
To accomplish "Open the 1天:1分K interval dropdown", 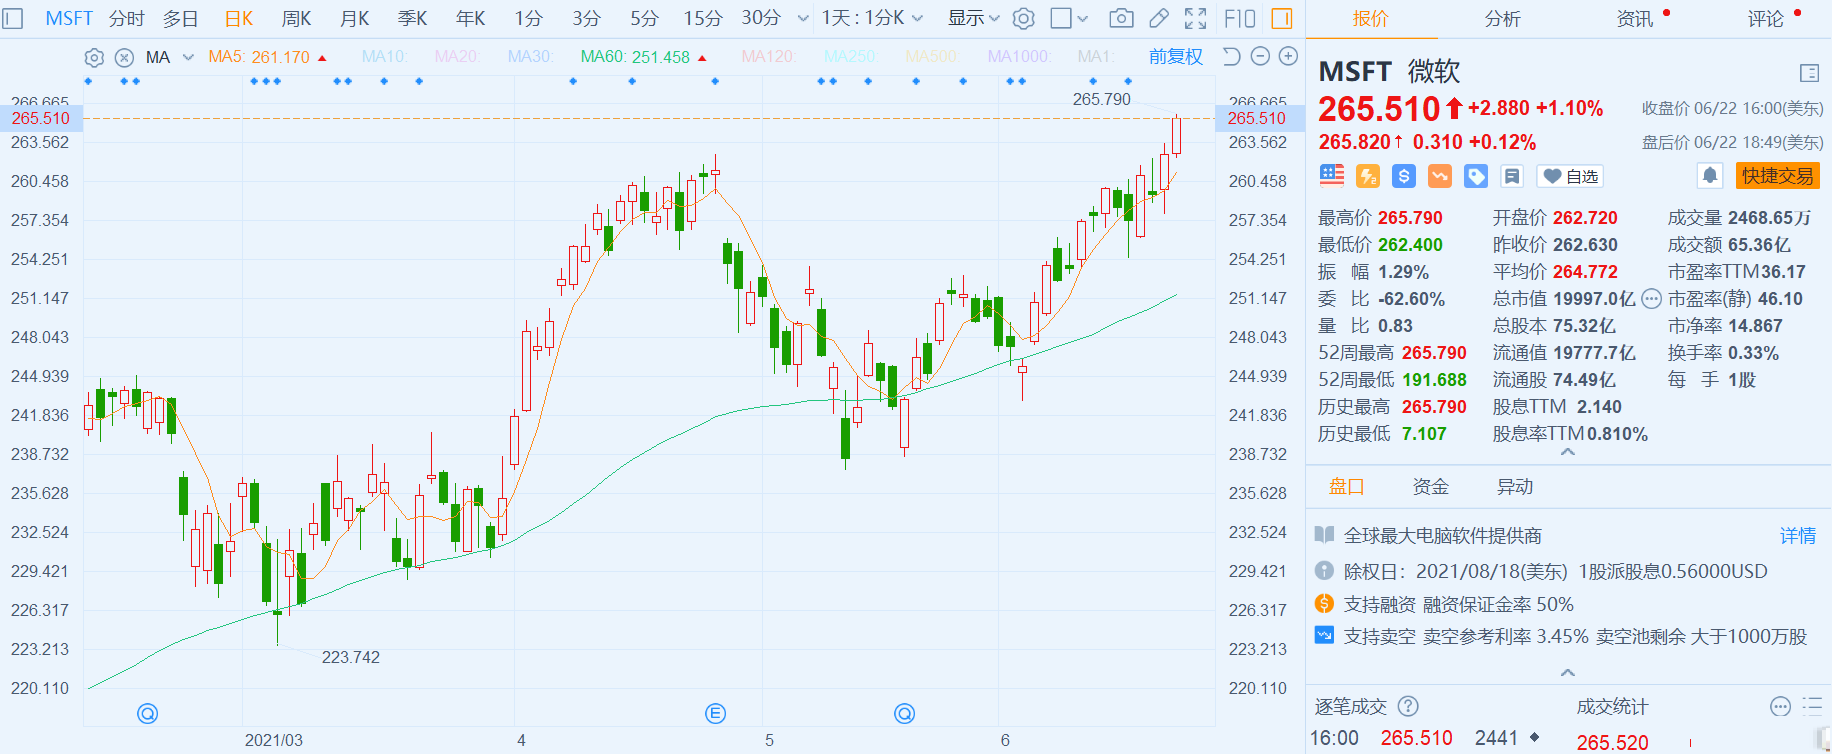I will pos(872,18).
